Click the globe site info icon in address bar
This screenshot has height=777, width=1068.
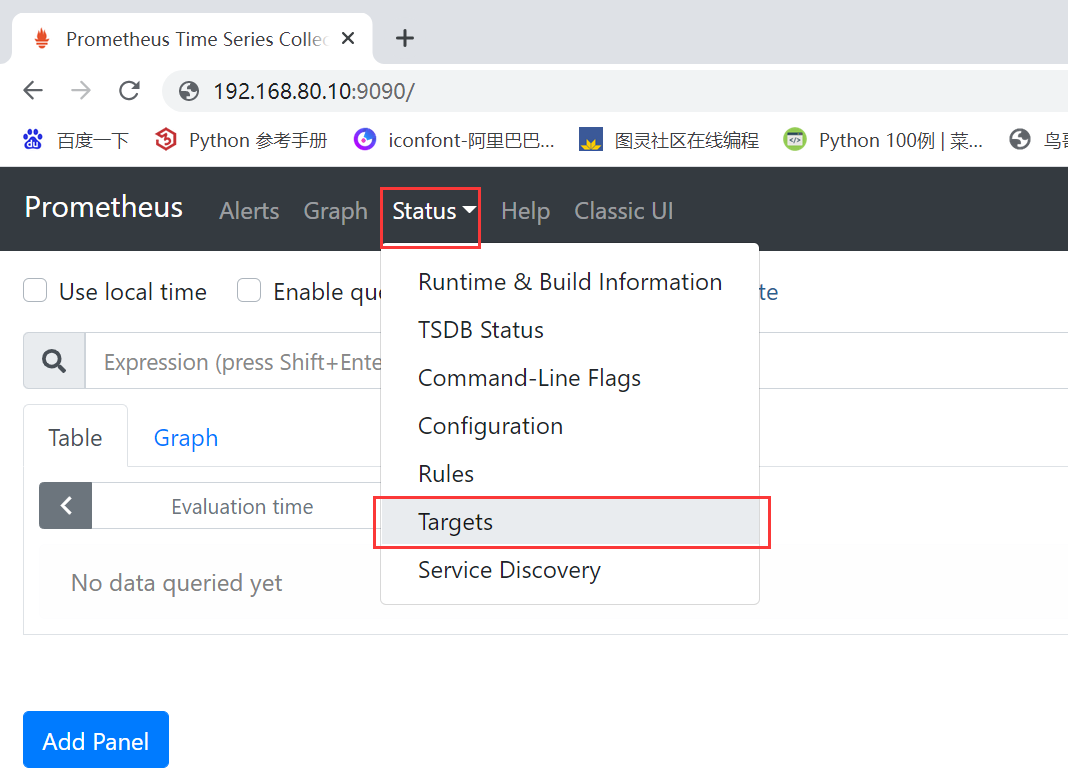189,91
